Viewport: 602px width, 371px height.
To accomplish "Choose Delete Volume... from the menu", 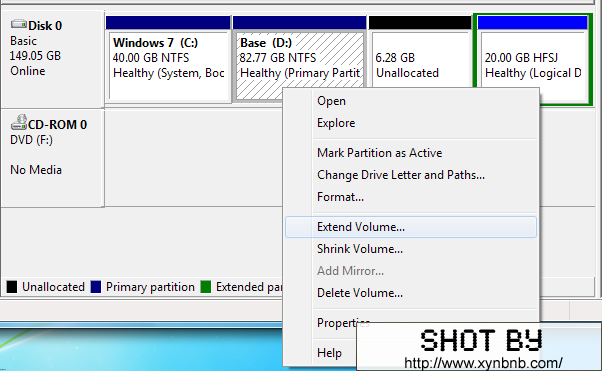I will pyautogui.click(x=411, y=293).
